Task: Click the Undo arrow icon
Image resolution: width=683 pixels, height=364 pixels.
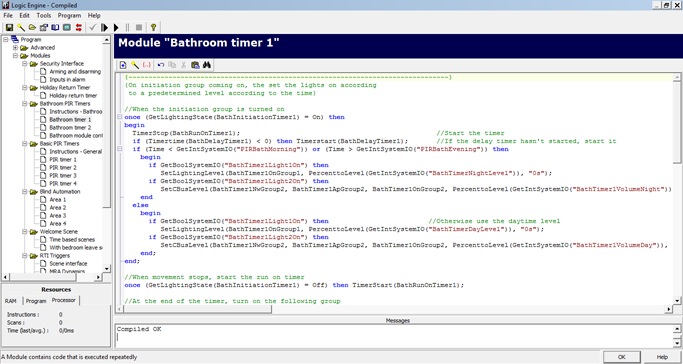Action: pos(161,65)
